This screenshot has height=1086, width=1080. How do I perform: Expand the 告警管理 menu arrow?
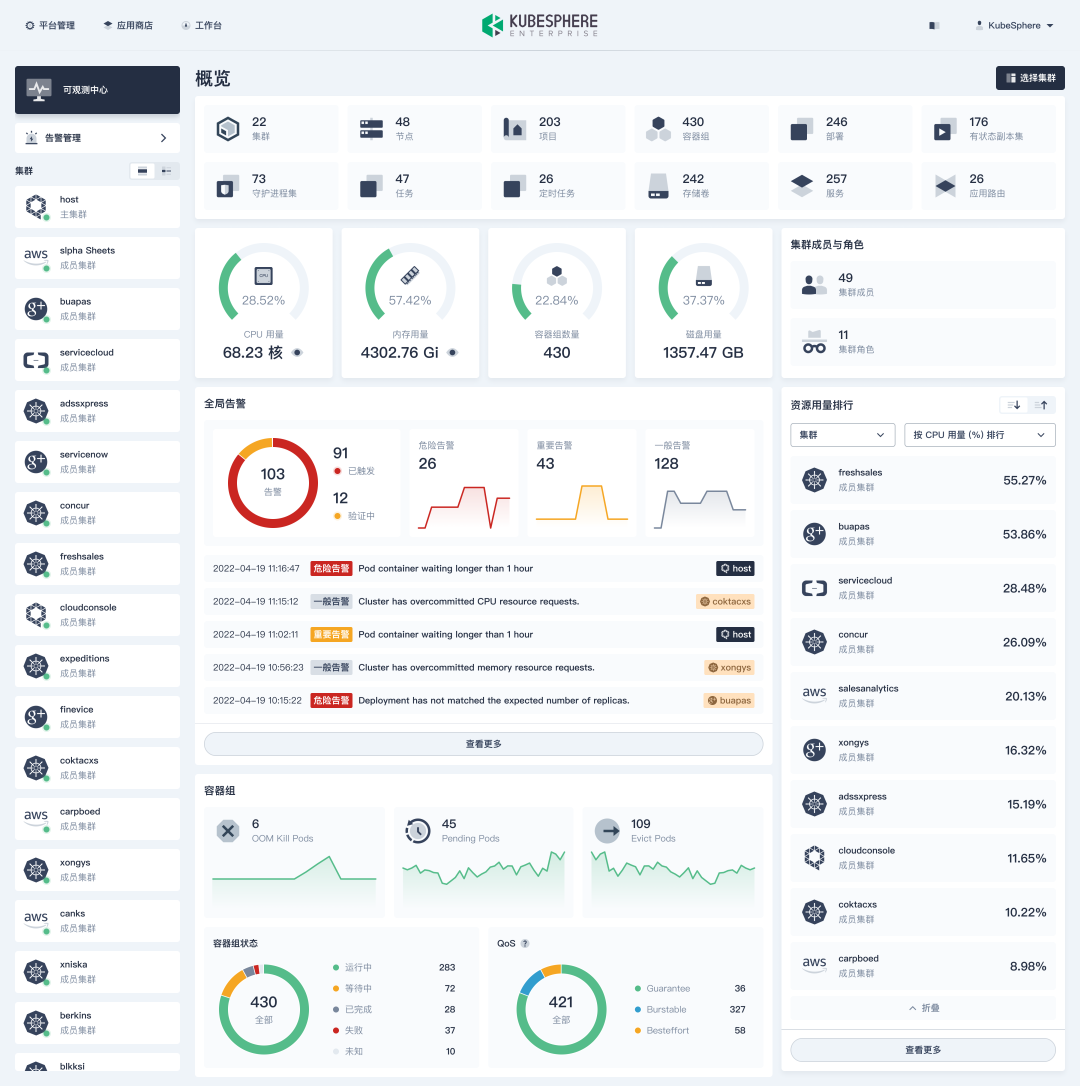(163, 138)
